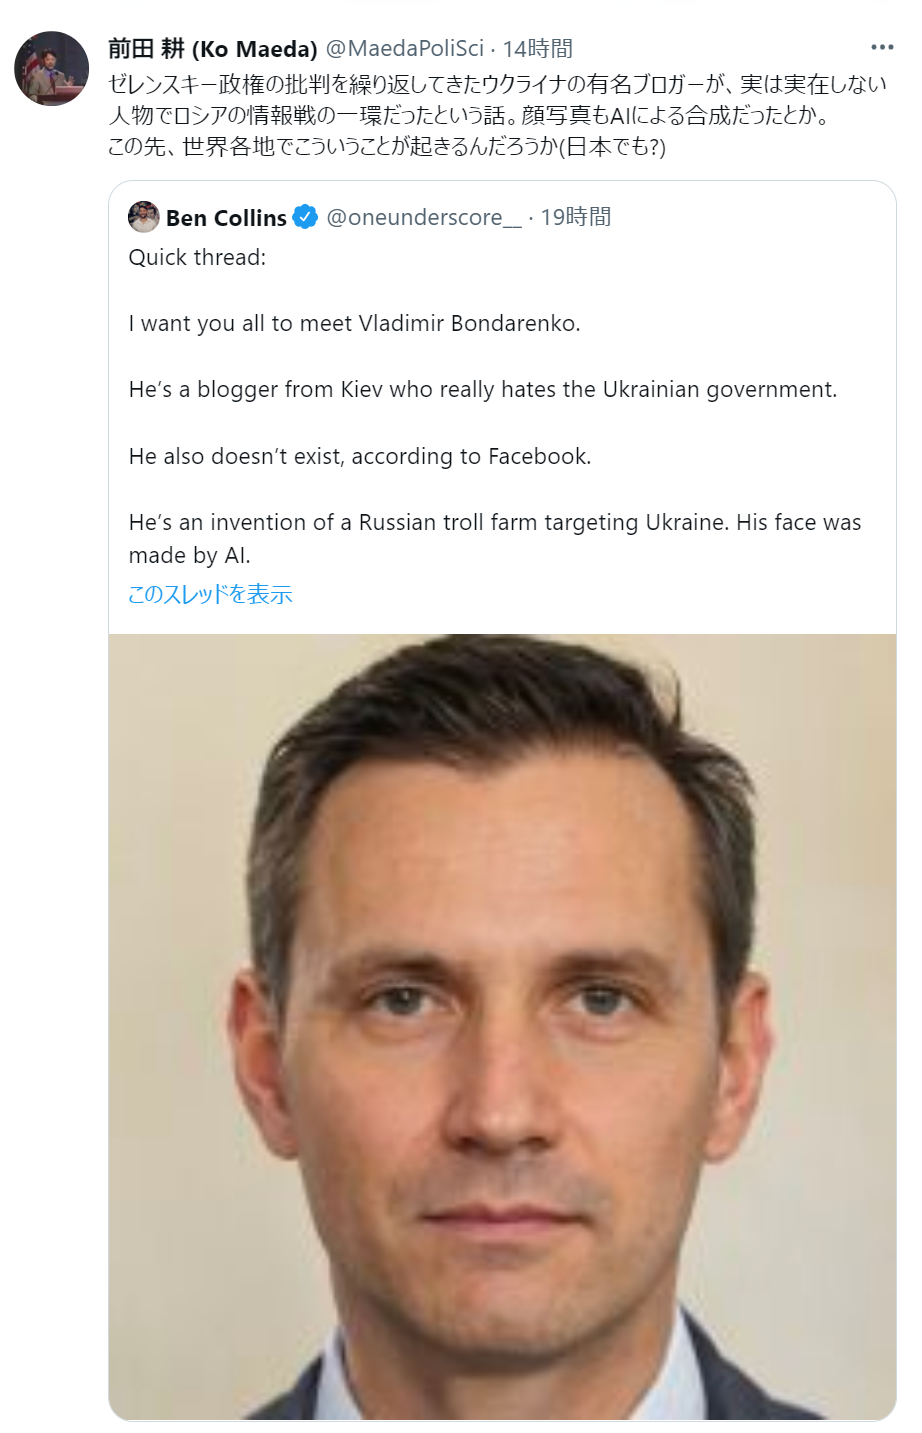Click the このスレッドを表示 link
The image size is (922, 1433).
[210, 594]
